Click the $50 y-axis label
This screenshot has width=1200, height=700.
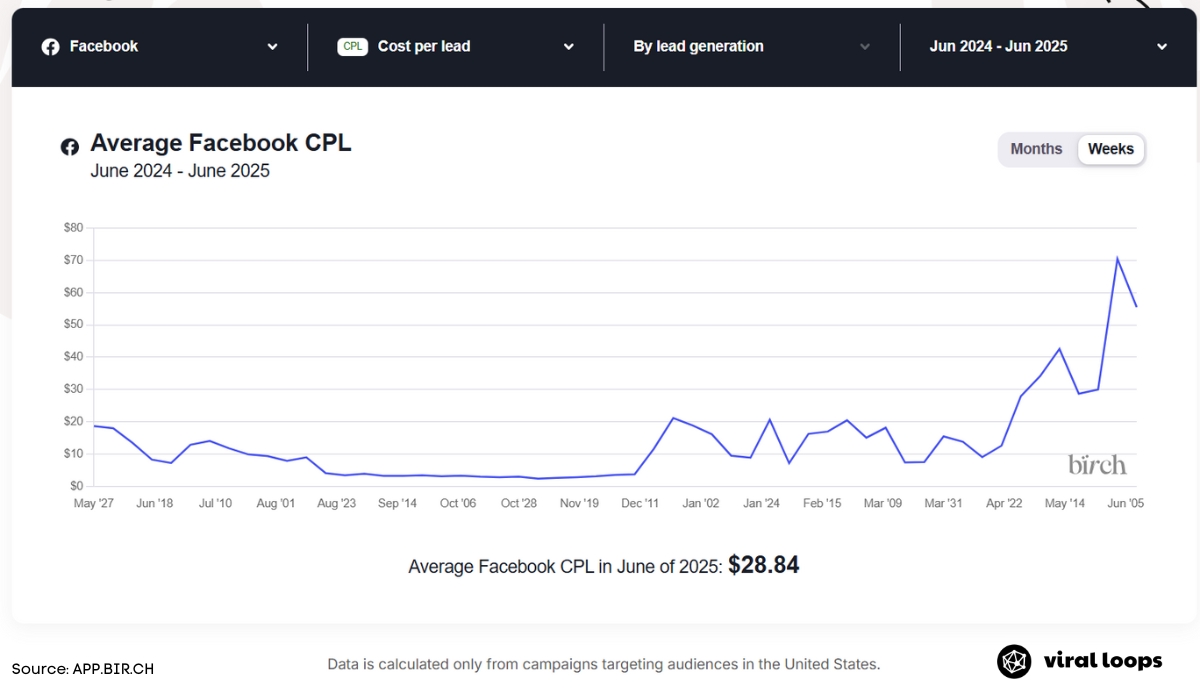[72, 324]
